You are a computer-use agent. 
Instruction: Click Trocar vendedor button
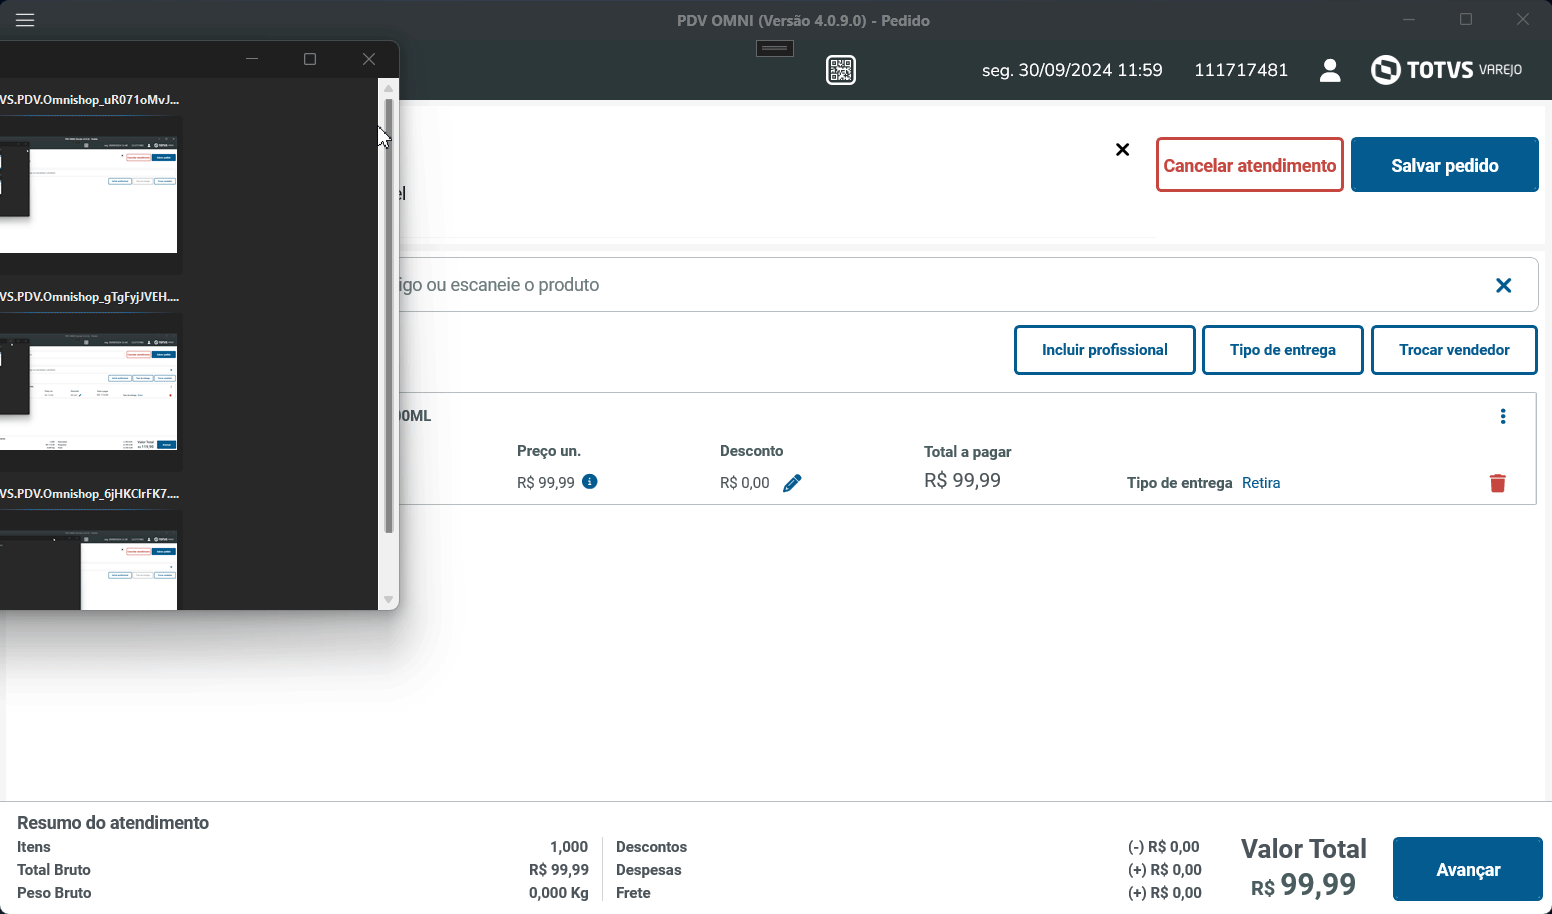[1454, 350]
